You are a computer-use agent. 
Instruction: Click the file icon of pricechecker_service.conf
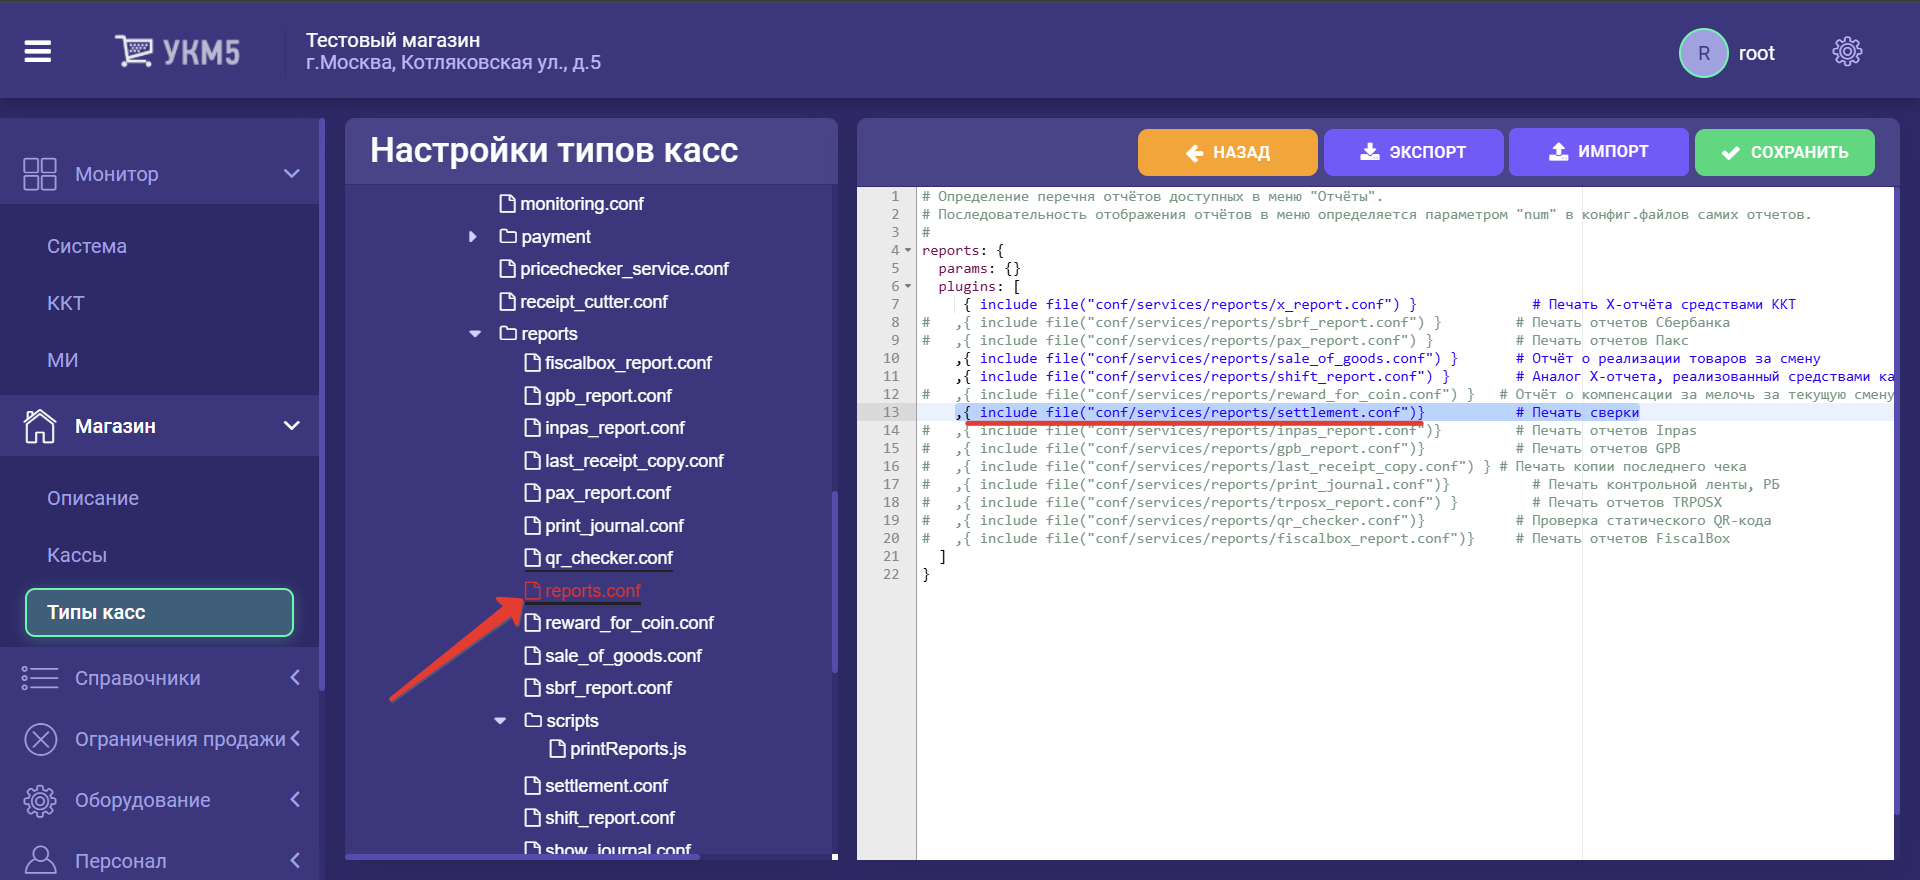[x=508, y=269]
